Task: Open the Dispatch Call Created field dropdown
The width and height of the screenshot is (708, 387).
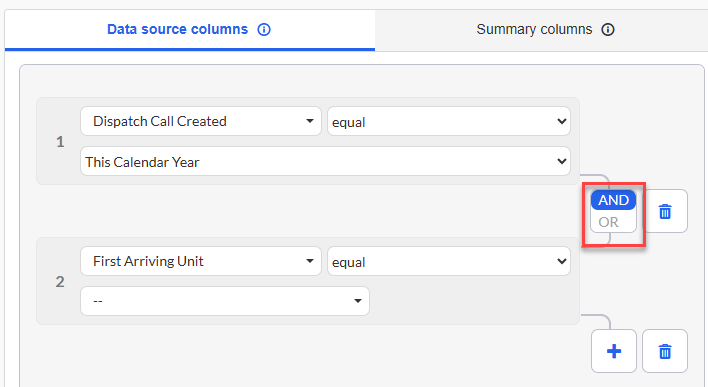Action: tap(201, 121)
